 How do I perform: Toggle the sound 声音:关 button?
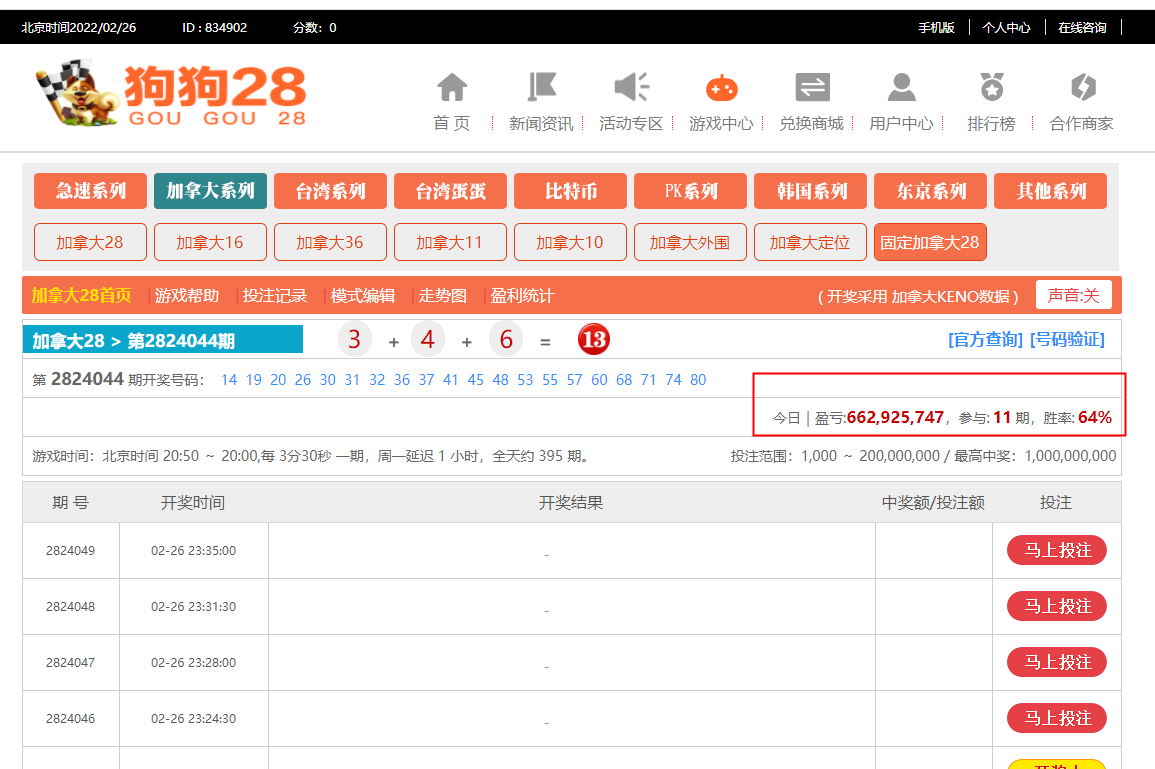coord(1073,295)
